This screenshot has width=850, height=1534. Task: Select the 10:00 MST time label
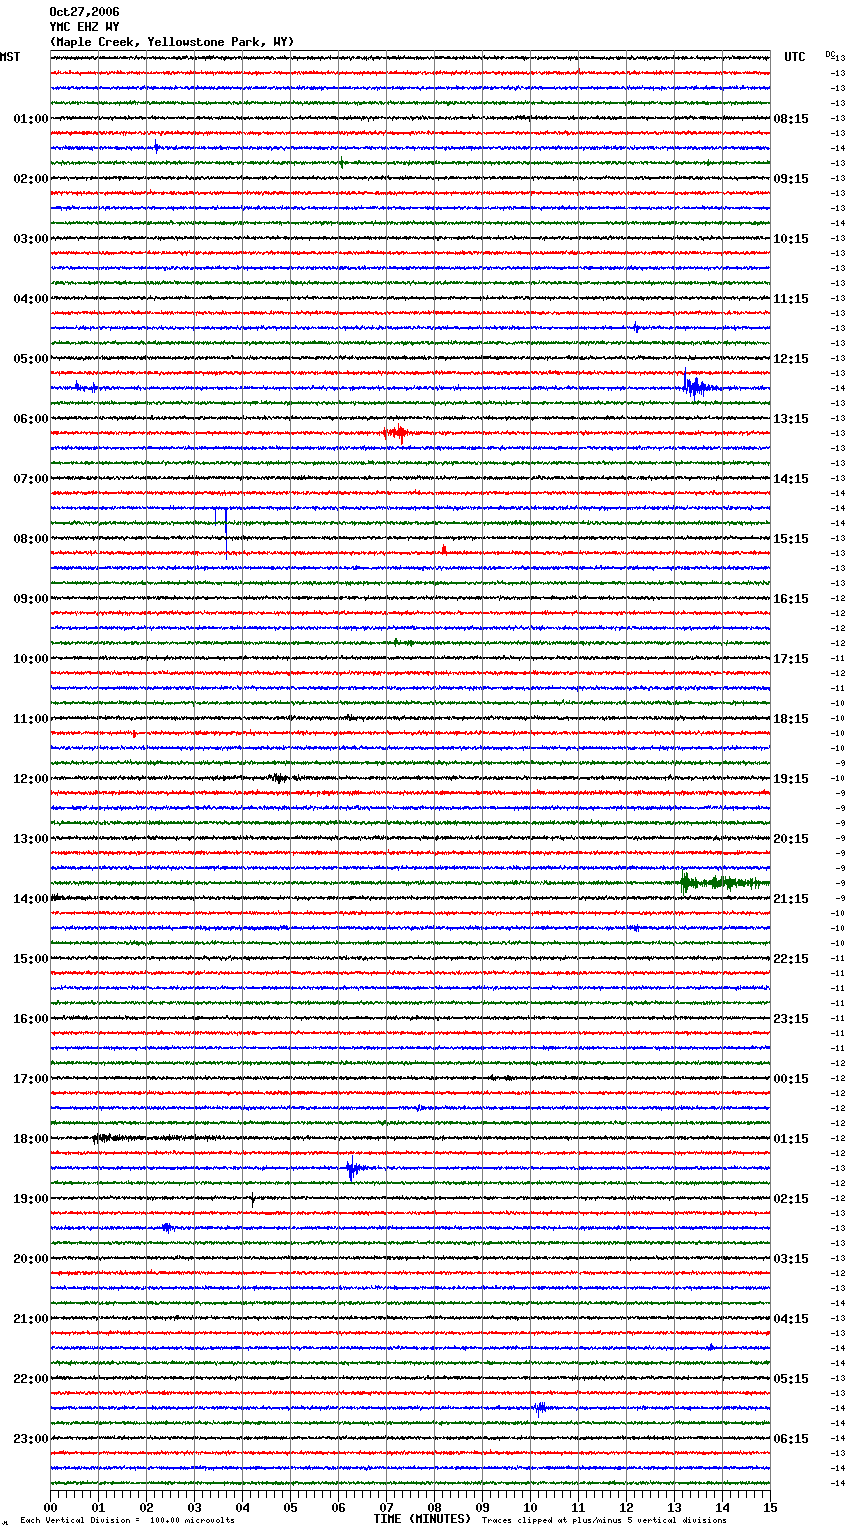pyautogui.click(x=31, y=659)
